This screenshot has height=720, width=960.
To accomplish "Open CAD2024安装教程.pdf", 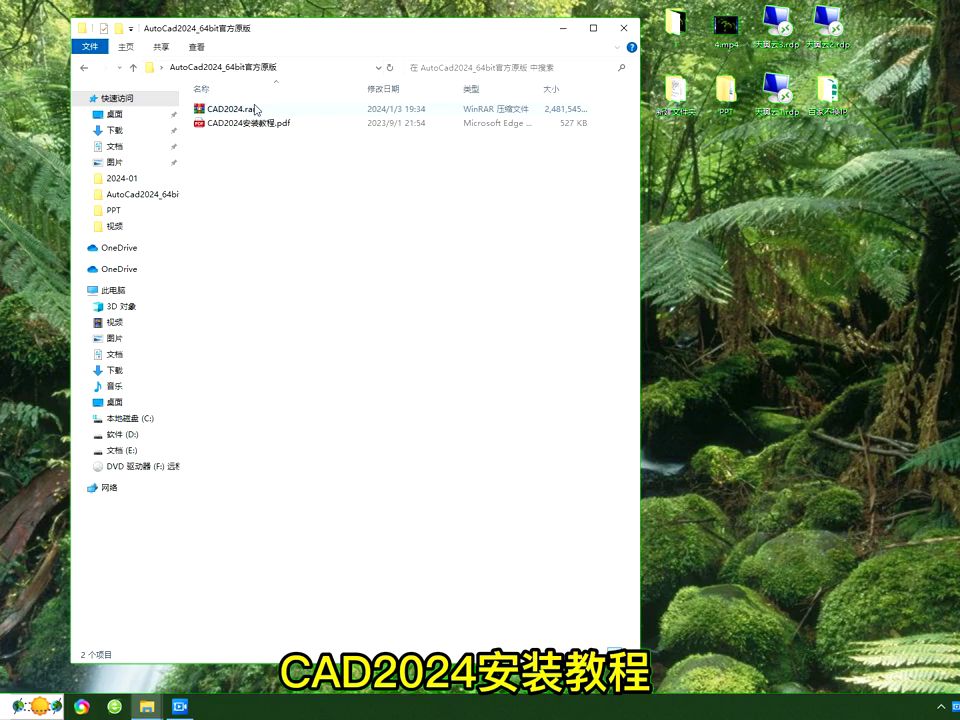I will [243, 123].
